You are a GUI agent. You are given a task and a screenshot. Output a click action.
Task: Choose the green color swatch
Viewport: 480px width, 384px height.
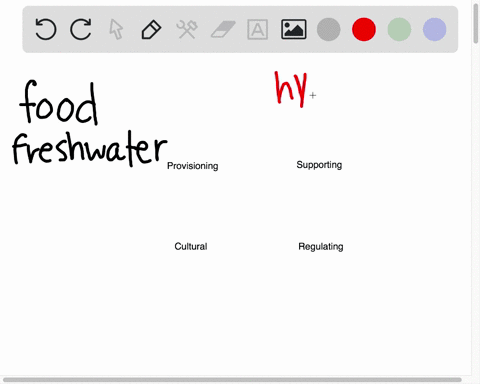click(399, 29)
